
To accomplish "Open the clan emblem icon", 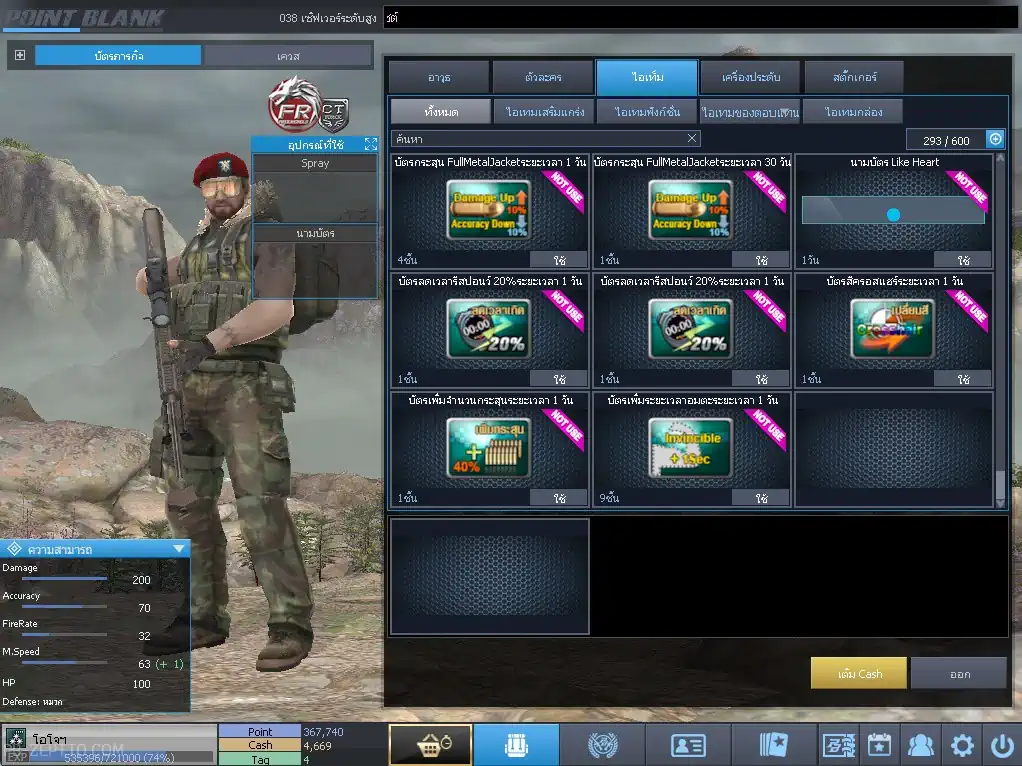I will click(x=602, y=745).
